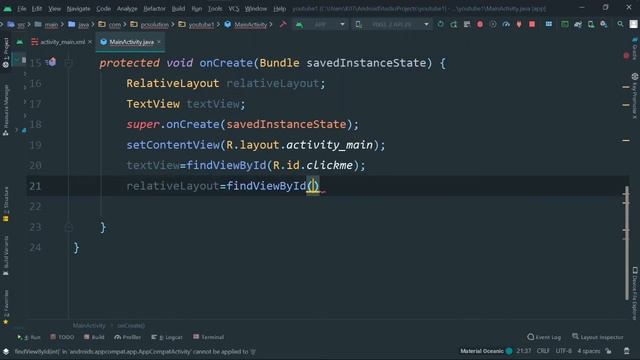Open the Tools menu
Image resolution: width=640 pixels, height=360 pixels.
pyautogui.click(x=215, y=9)
